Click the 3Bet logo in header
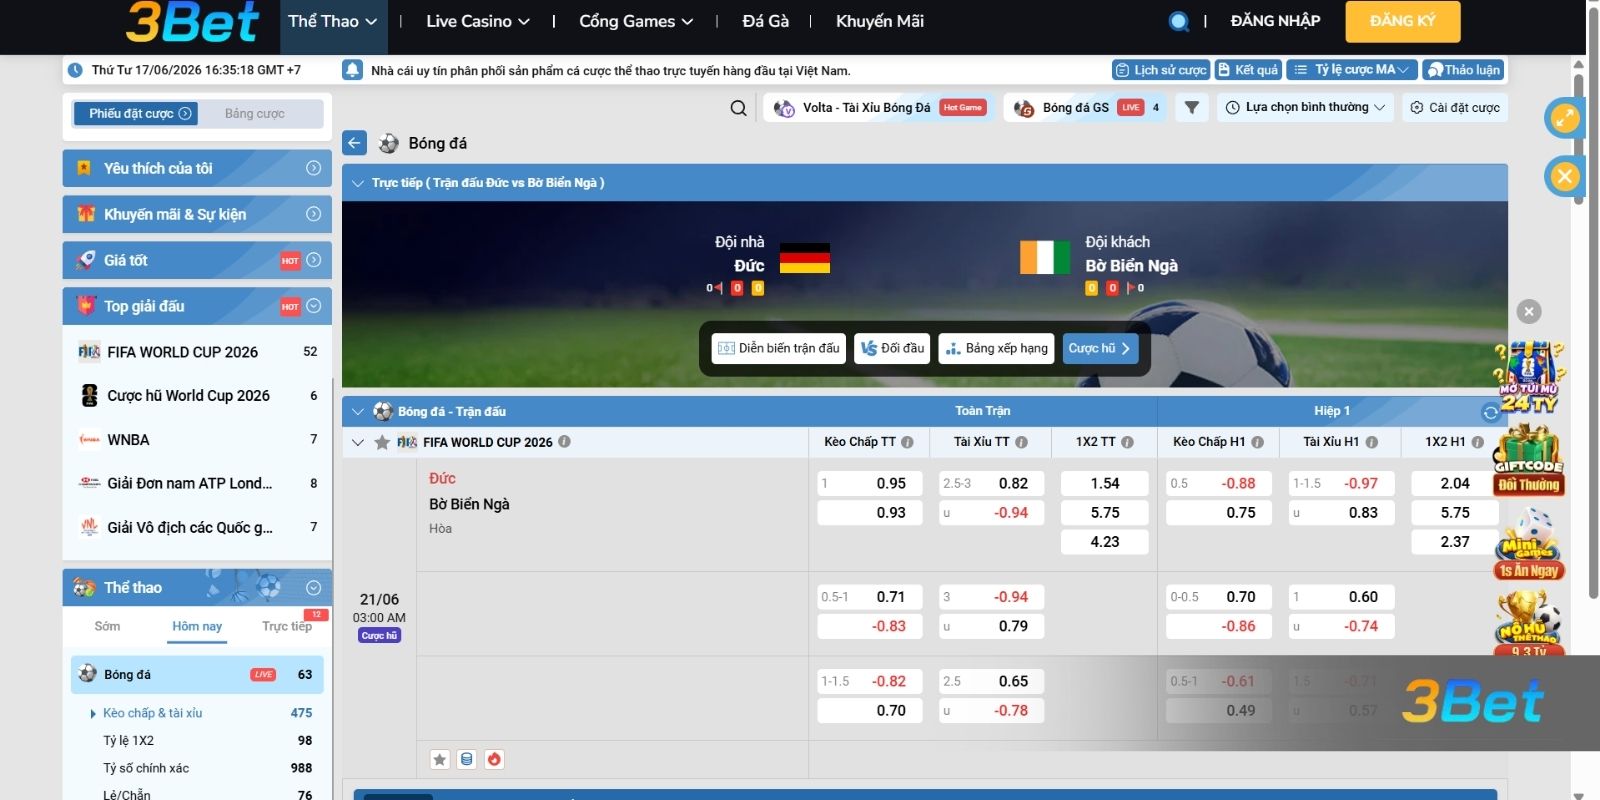The width and height of the screenshot is (1600, 800). pos(192,24)
